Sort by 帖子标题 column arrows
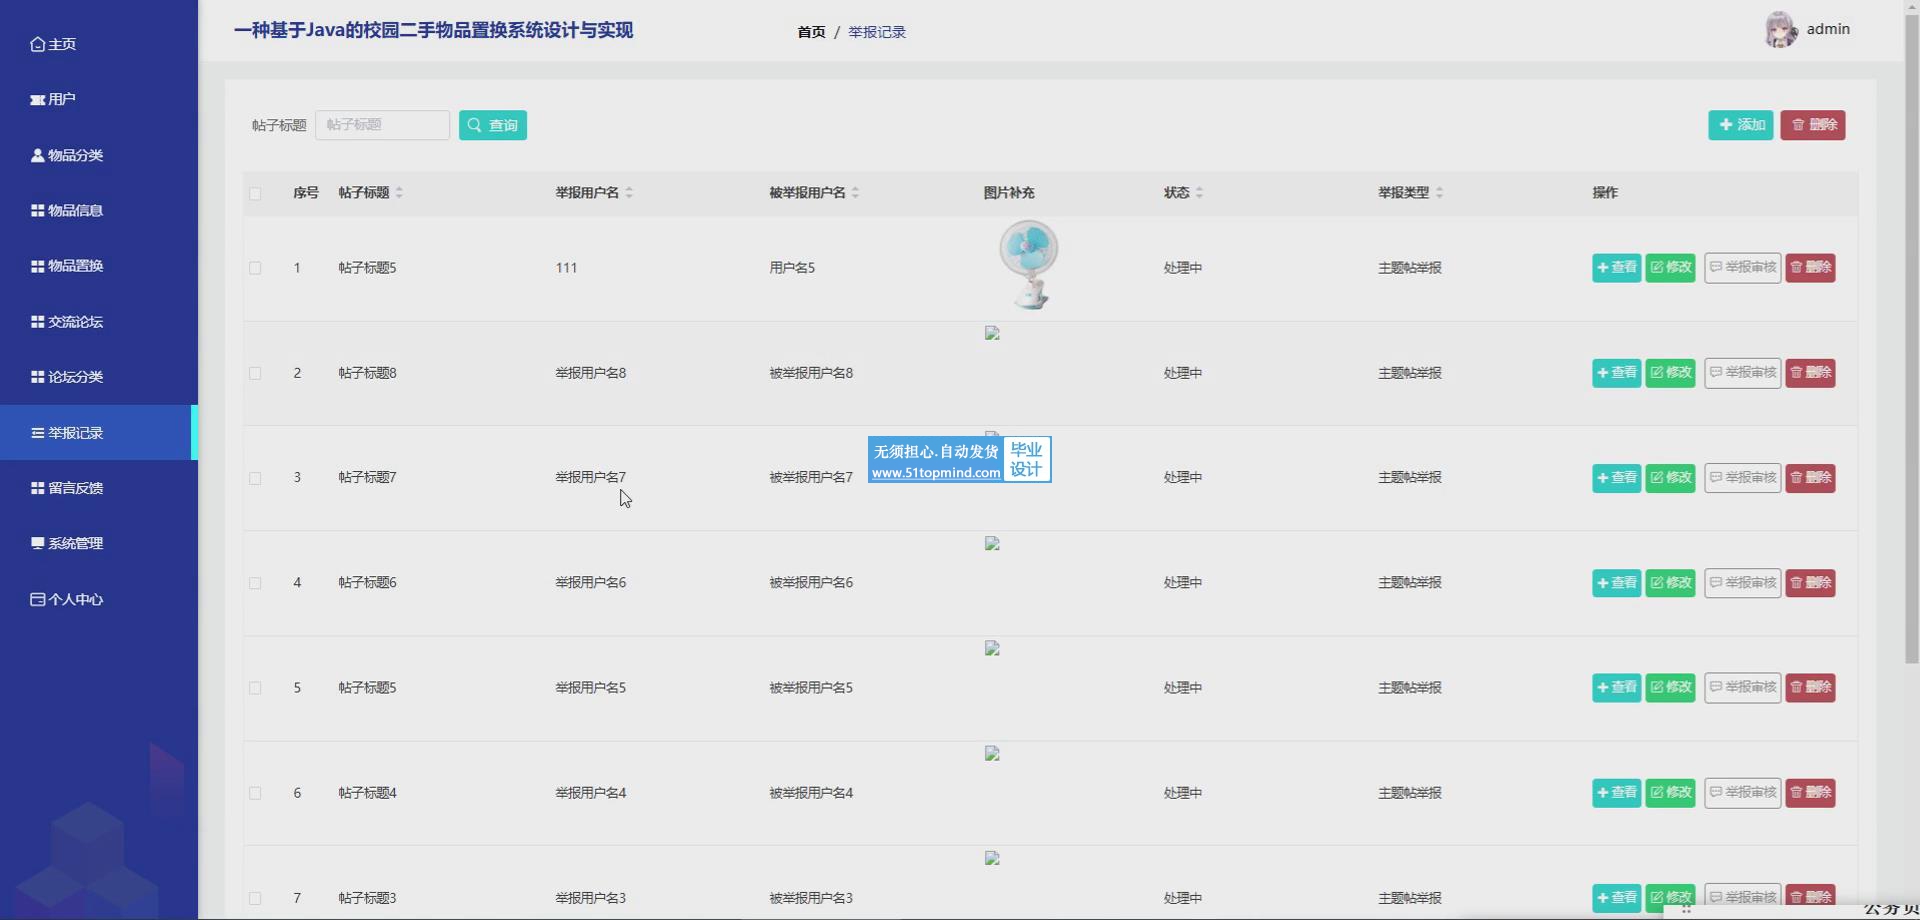Image resolution: width=1920 pixels, height=920 pixels. tap(399, 193)
